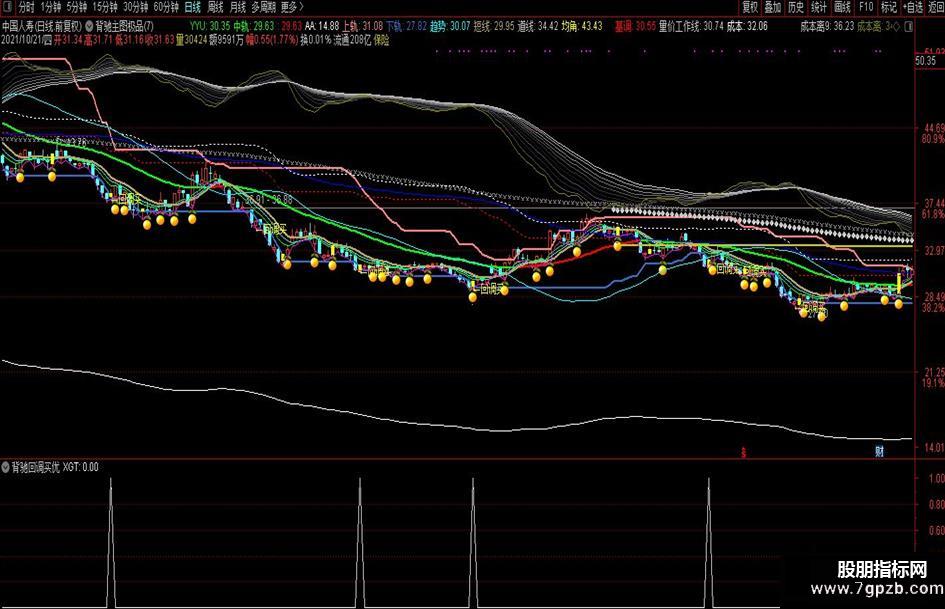945x609 pixels.
Task: Click the 成本离9: 36.23 value
Action: tap(827, 27)
